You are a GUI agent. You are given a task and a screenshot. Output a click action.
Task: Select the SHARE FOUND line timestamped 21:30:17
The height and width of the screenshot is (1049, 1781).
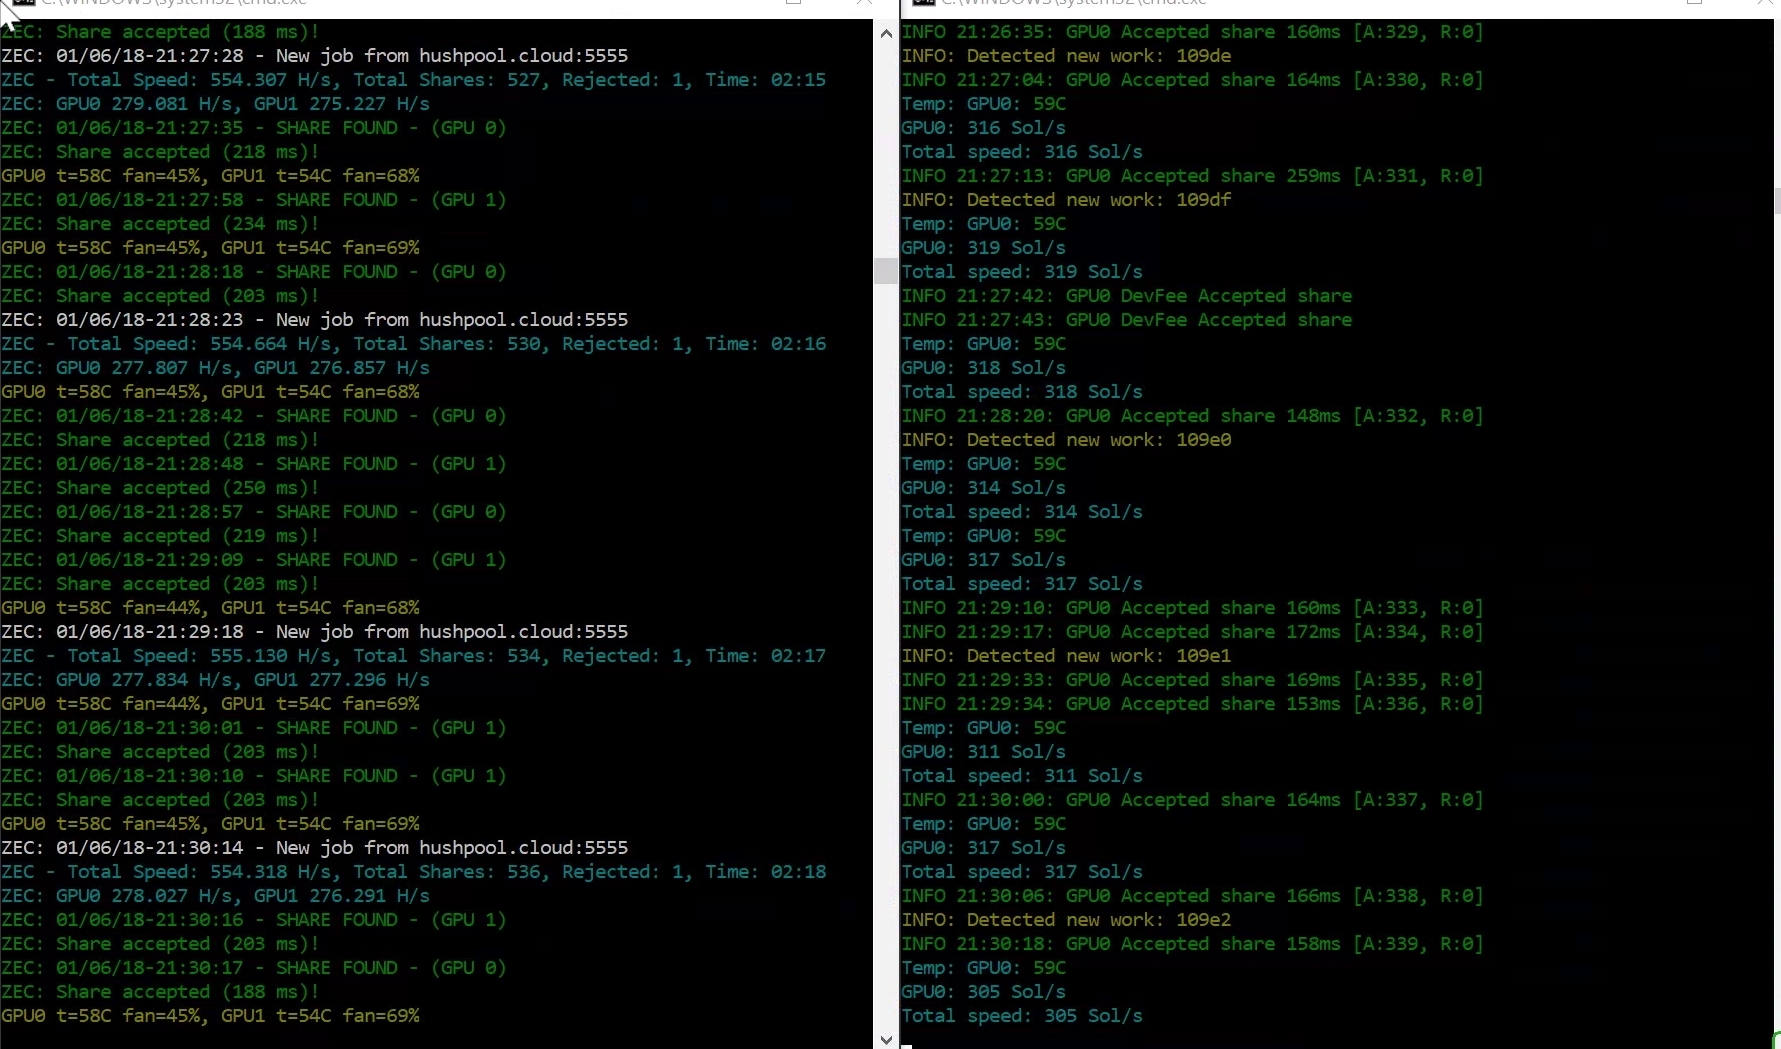254,968
